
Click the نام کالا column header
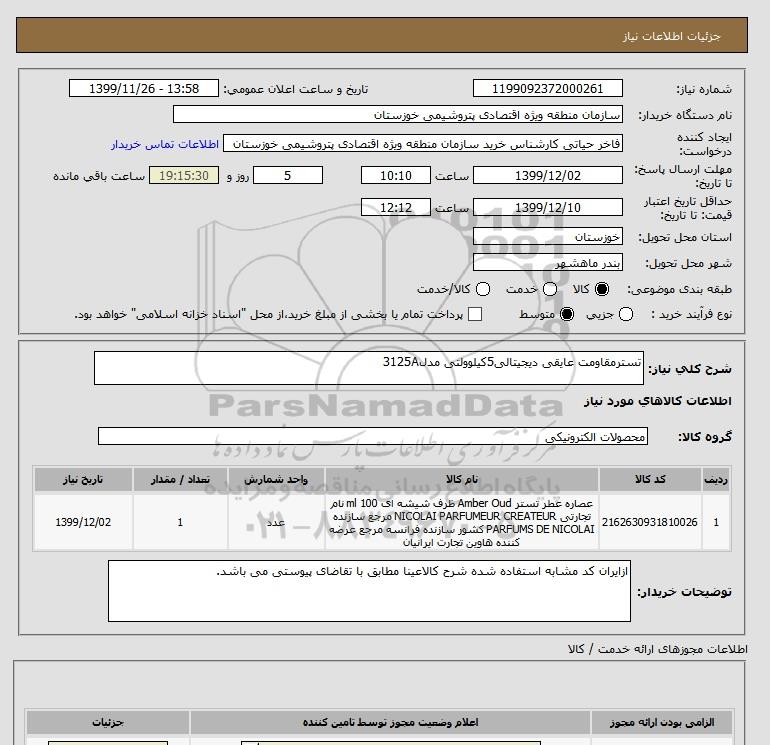462,479
